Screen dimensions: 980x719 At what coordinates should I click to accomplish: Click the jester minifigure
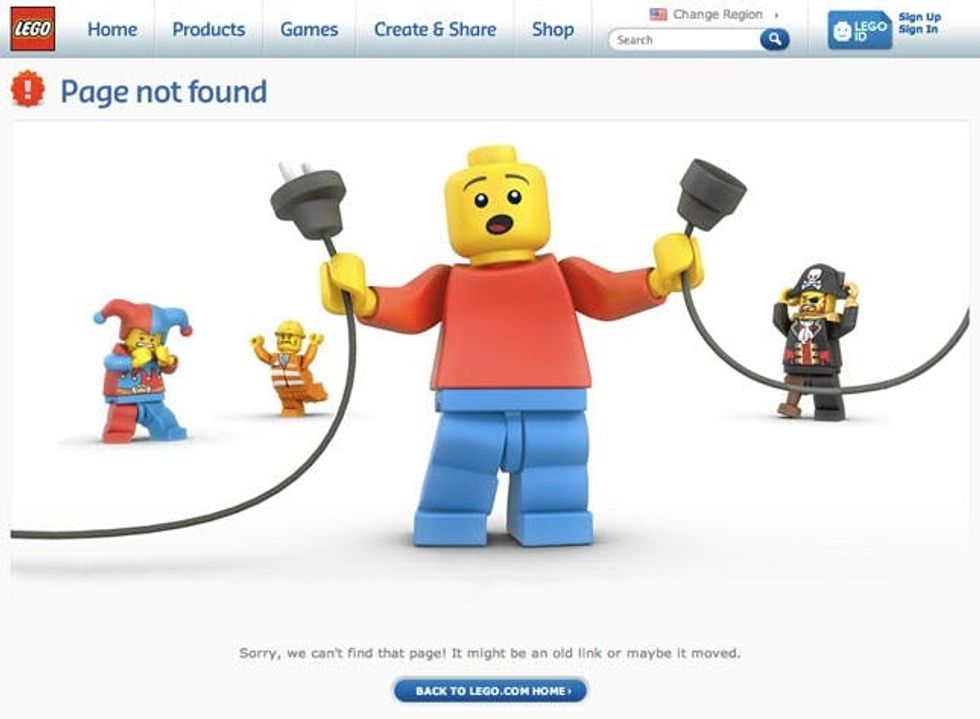pyautogui.click(x=143, y=370)
